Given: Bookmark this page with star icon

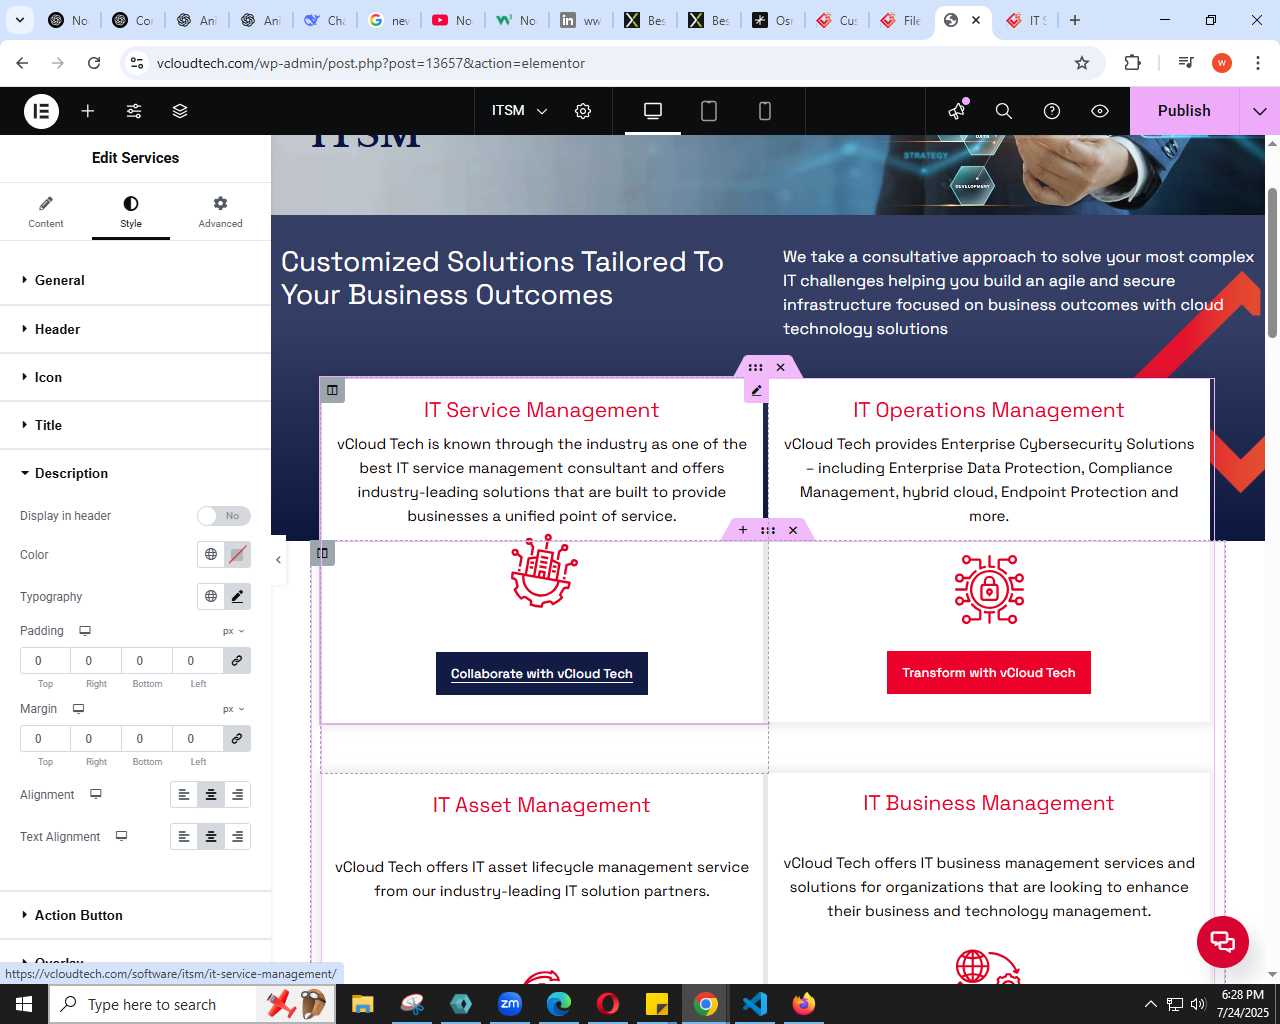Looking at the screenshot, I should [x=1082, y=63].
